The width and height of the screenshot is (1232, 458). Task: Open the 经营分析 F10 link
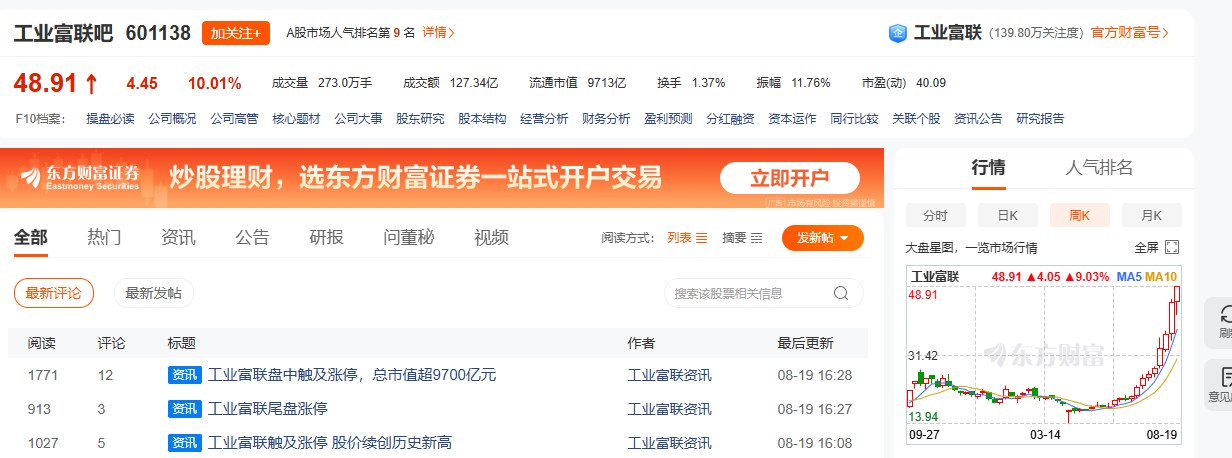point(544,119)
